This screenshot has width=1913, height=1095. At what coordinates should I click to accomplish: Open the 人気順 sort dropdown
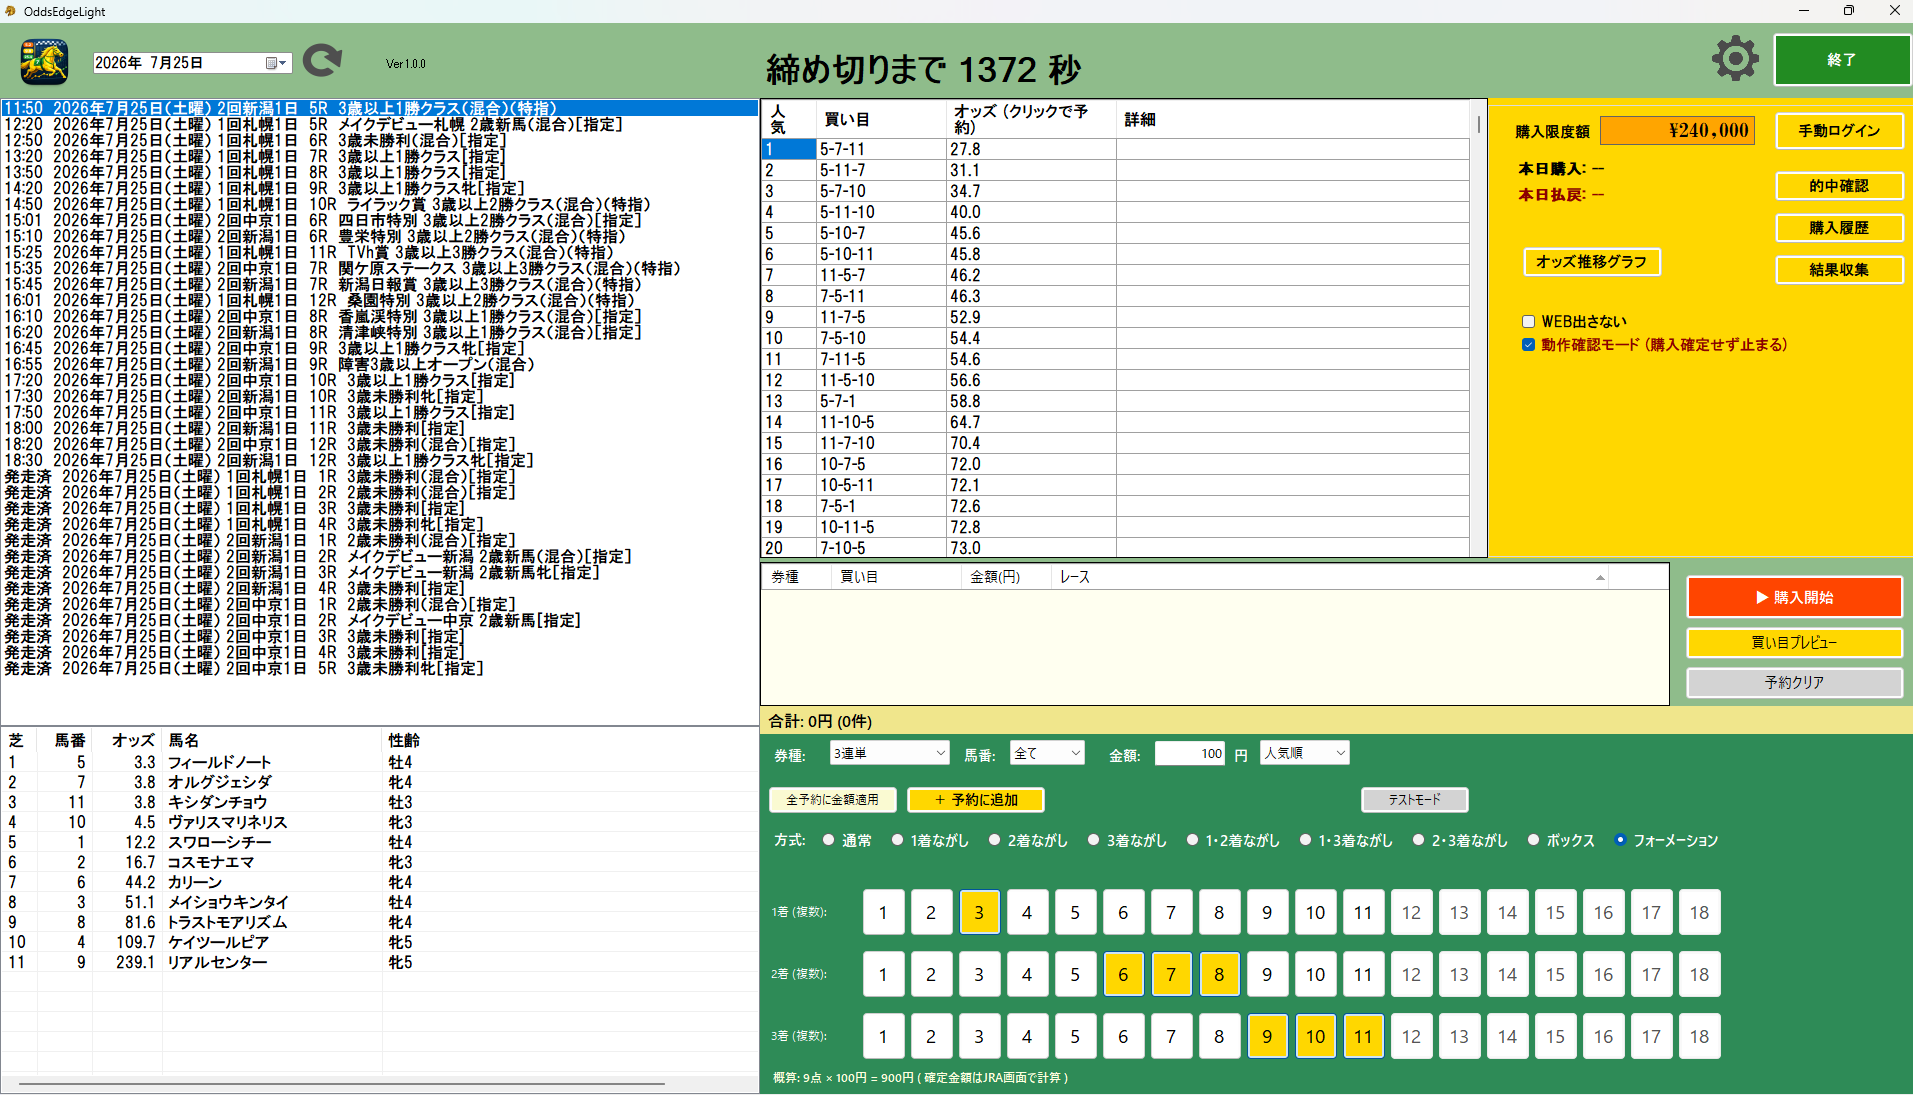click(1305, 753)
